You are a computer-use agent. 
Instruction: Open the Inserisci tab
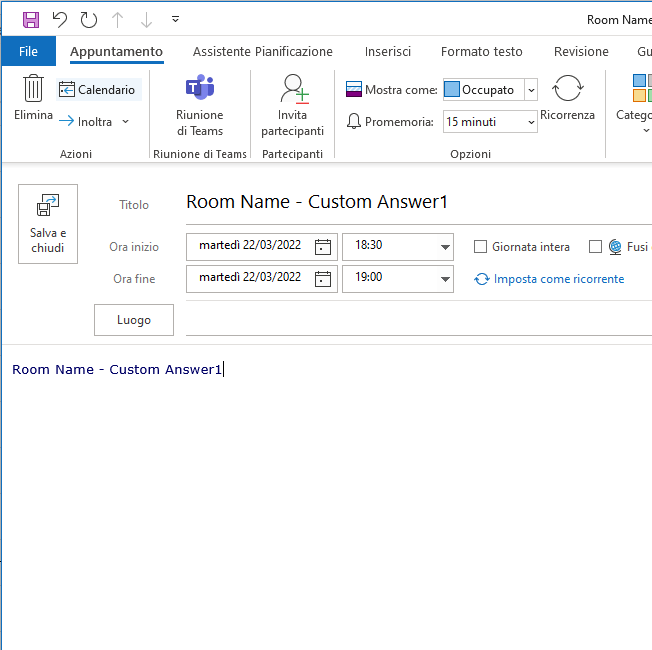(388, 52)
